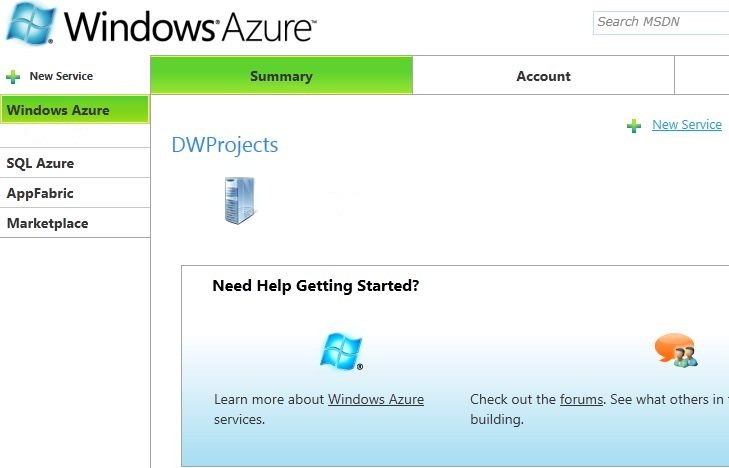Open Marketplace from the sidebar
Viewport: 729px width, 468px height.
click(48, 223)
